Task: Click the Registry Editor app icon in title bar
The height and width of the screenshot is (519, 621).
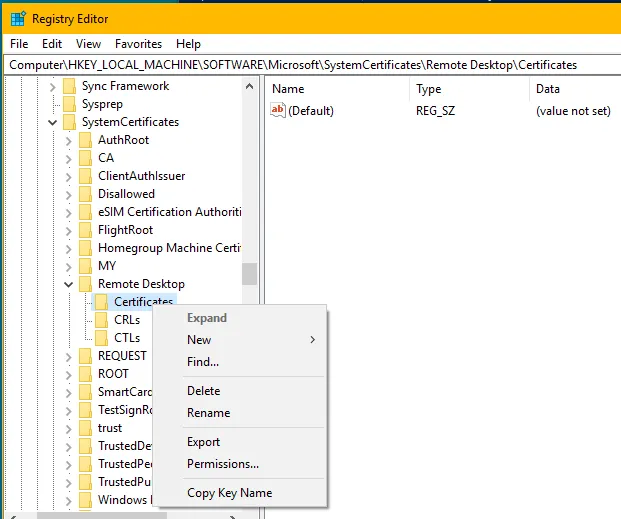Action: pyautogui.click(x=18, y=19)
